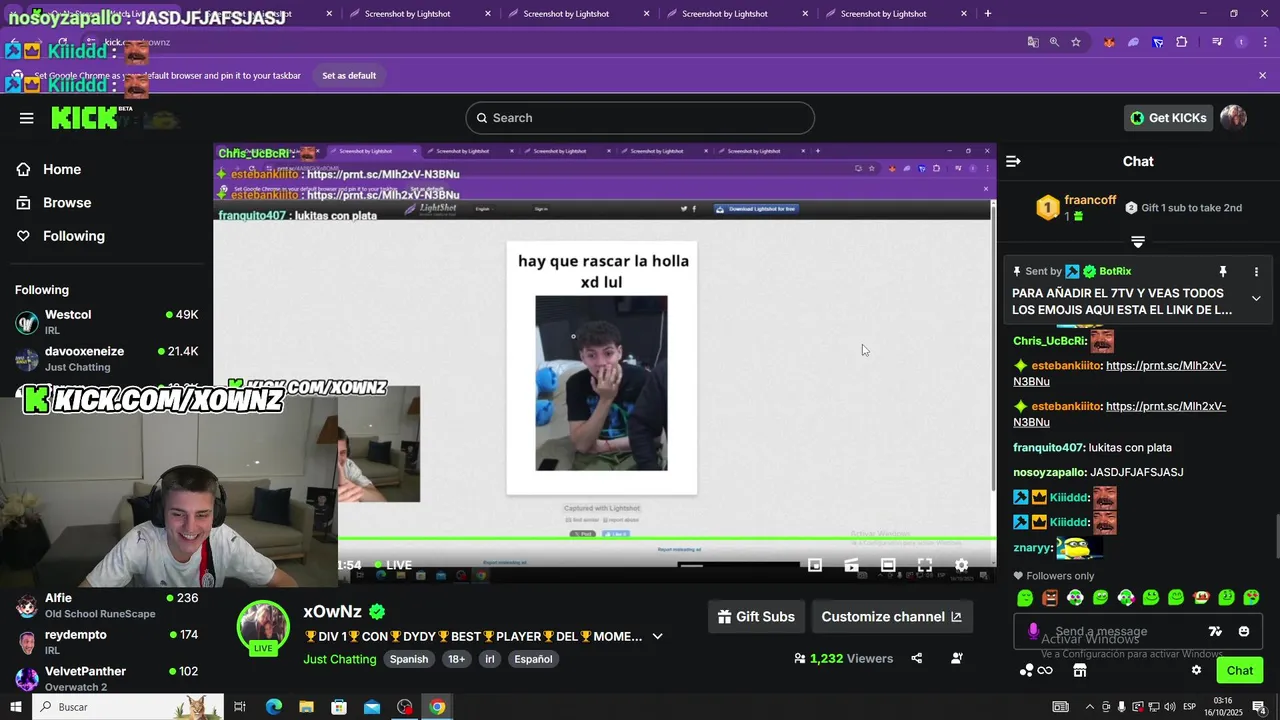This screenshot has height=720, width=1280.
Task: Open mini player picture-in-picture mode
Action: [815, 565]
